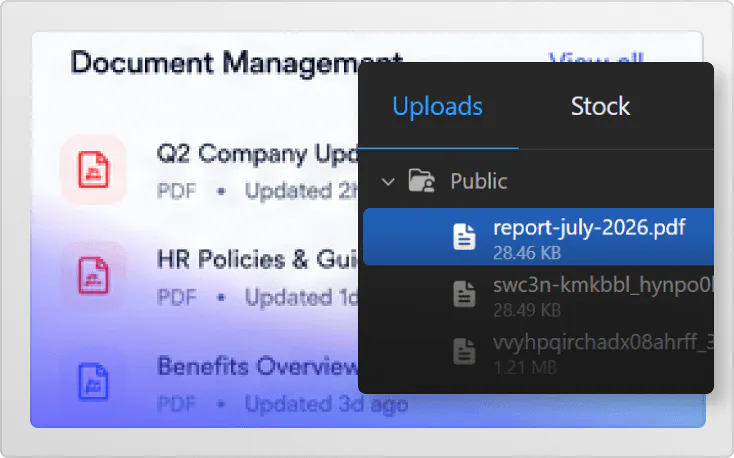The width and height of the screenshot is (734, 458).
Task: Click the 1.21 MB size text
Action: tap(525, 368)
